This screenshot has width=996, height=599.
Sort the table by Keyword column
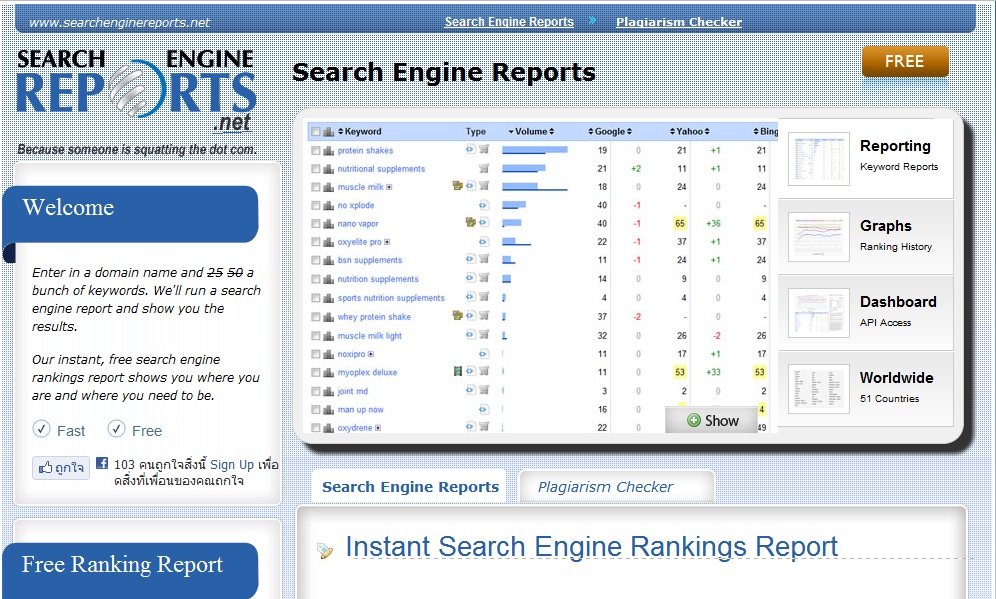pos(360,131)
